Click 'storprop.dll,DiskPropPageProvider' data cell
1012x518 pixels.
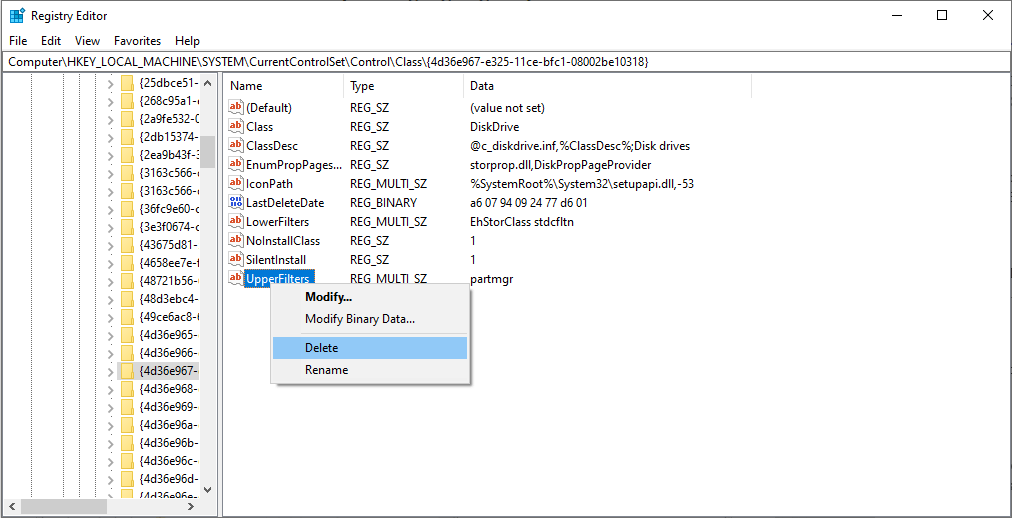561,164
